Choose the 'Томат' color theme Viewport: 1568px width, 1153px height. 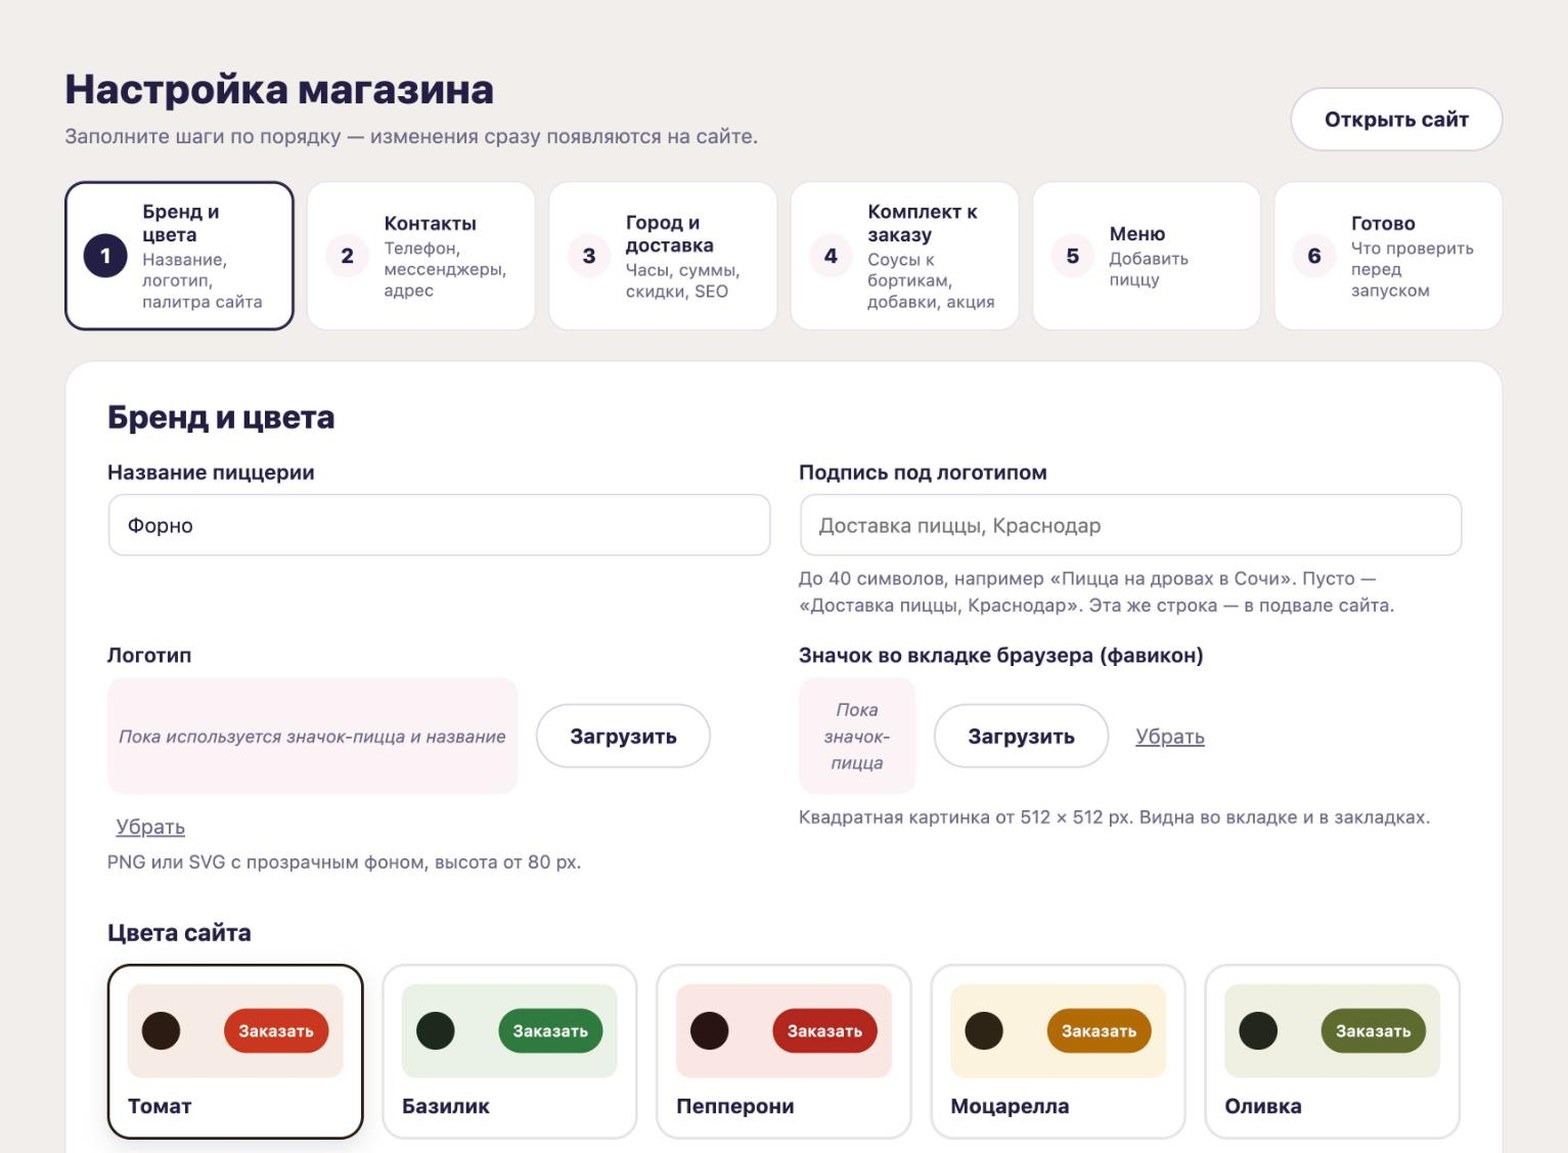(235, 1051)
